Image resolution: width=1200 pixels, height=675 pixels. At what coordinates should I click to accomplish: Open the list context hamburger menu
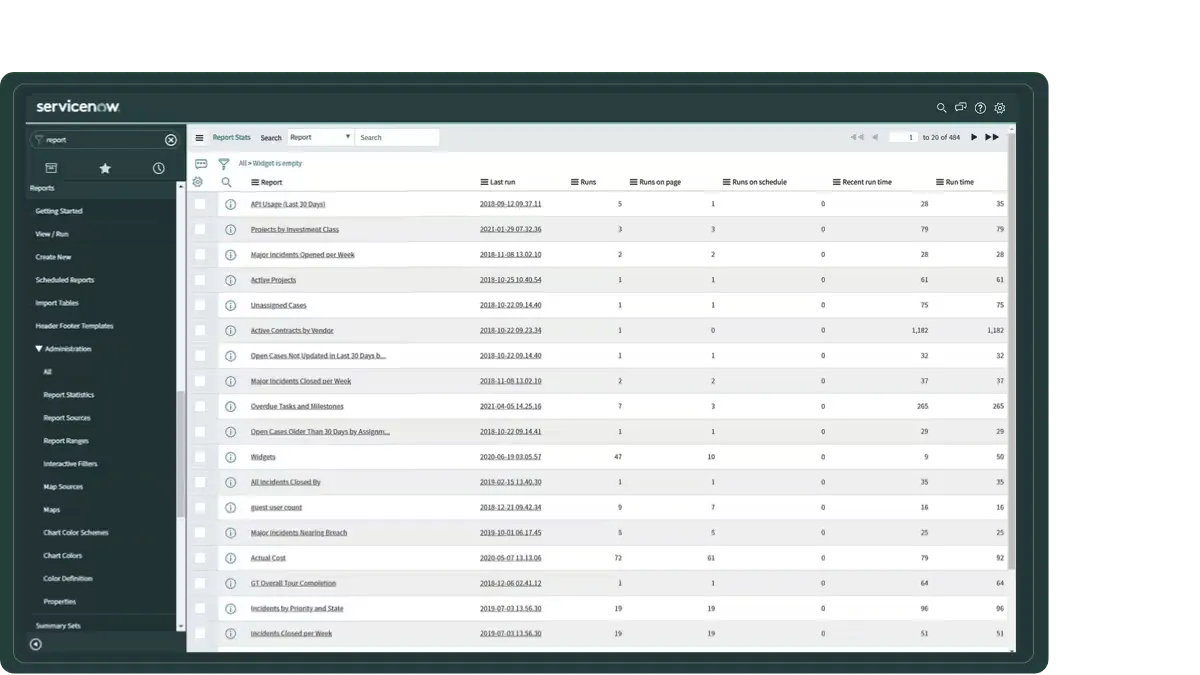click(199, 138)
